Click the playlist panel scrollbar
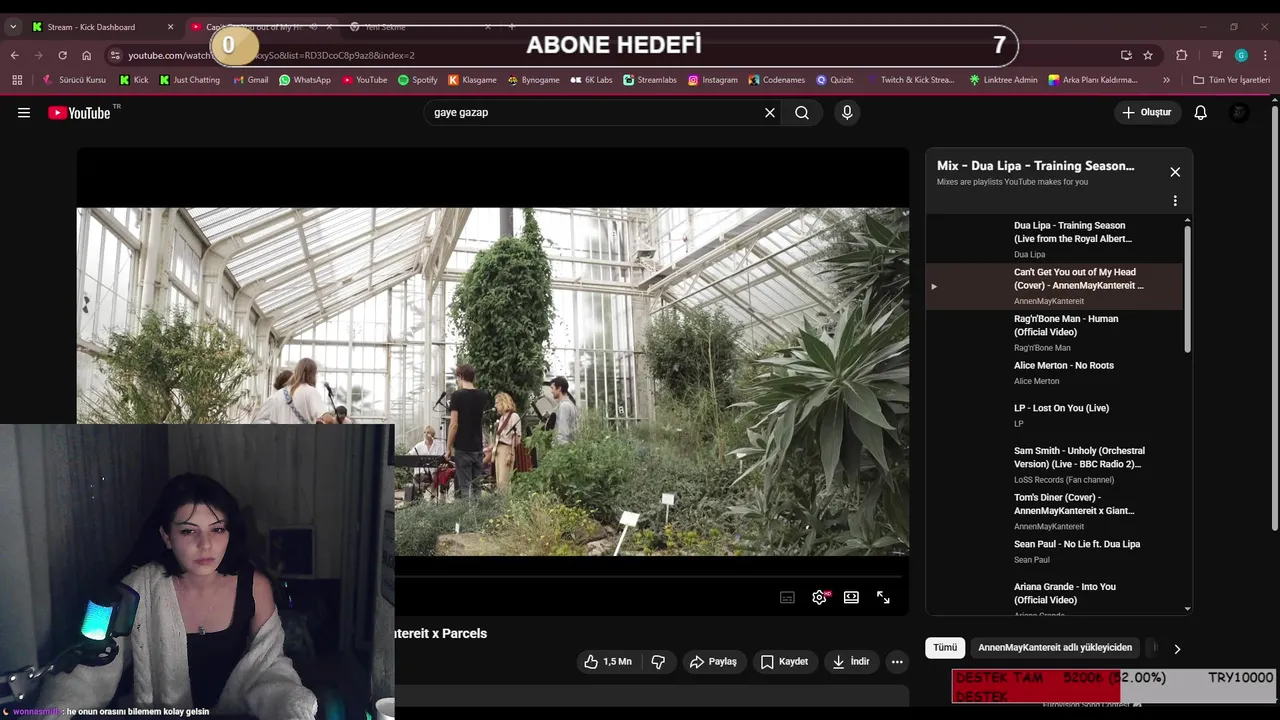The image size is (1280, 720). 1187,288
